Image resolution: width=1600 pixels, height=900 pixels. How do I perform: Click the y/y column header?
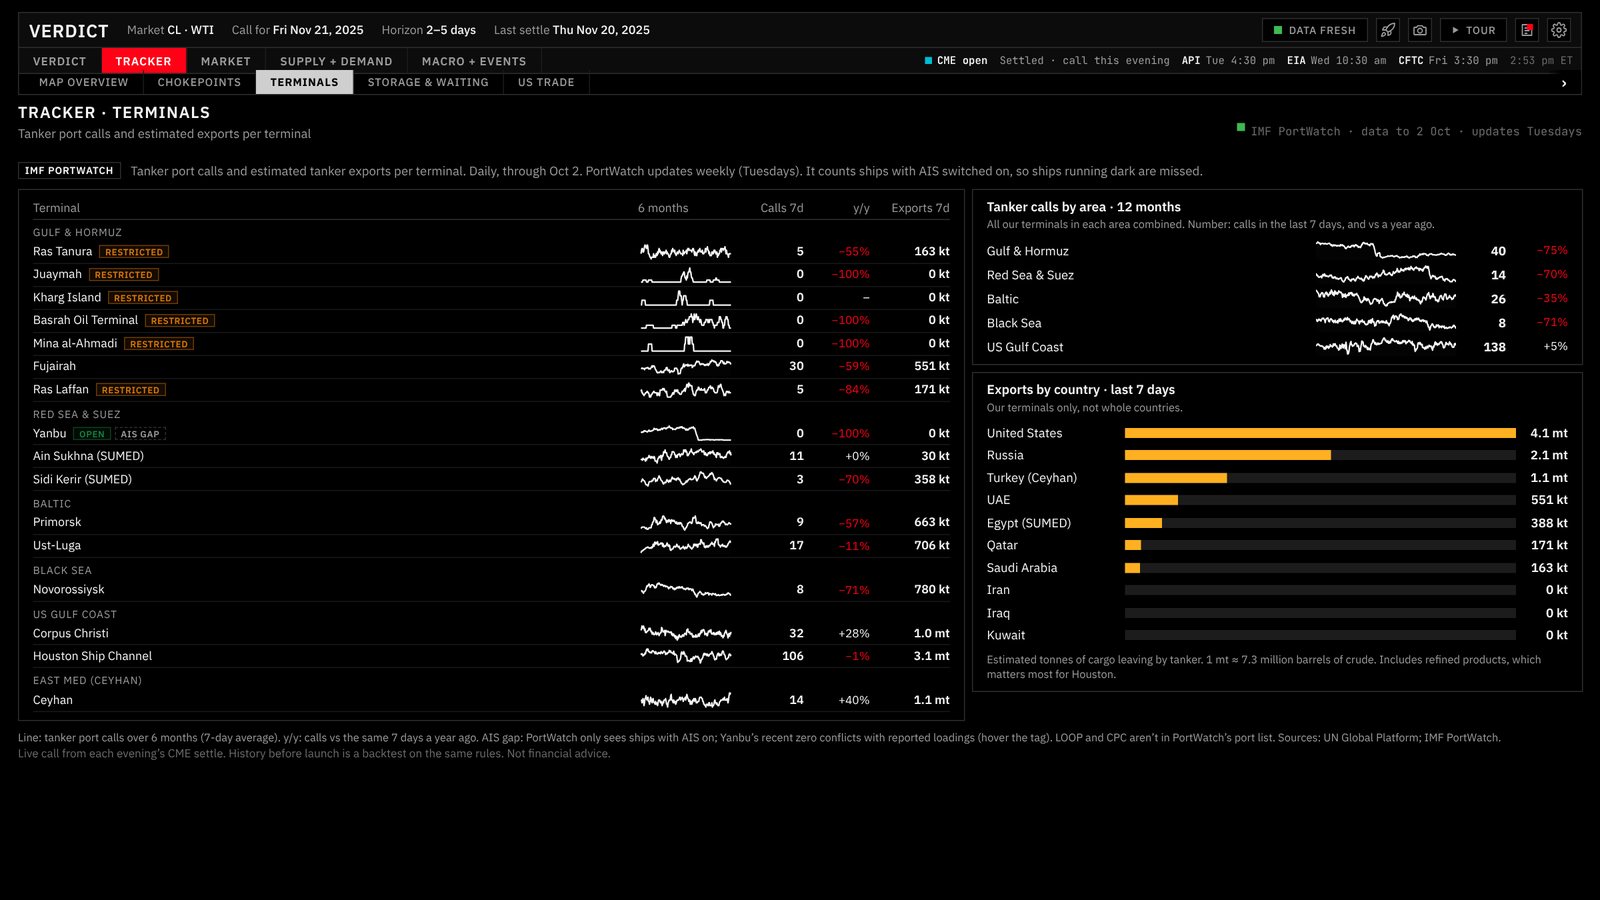(x=861, y=208)
